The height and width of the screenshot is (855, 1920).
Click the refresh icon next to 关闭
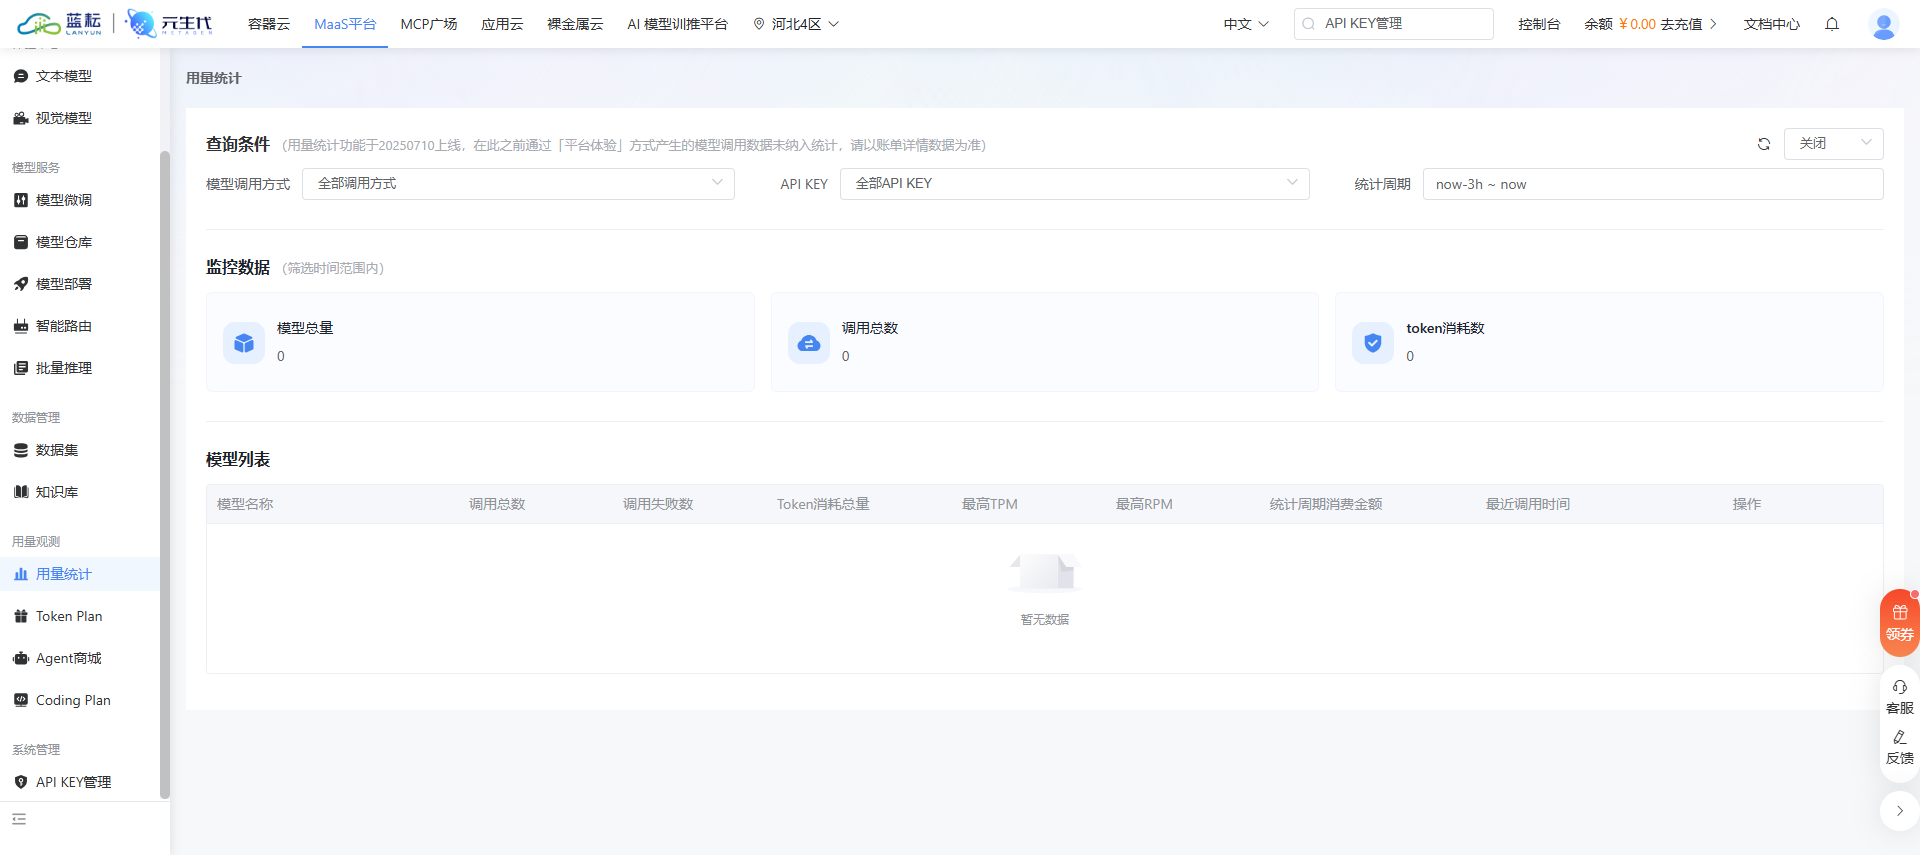point(1764,144)
